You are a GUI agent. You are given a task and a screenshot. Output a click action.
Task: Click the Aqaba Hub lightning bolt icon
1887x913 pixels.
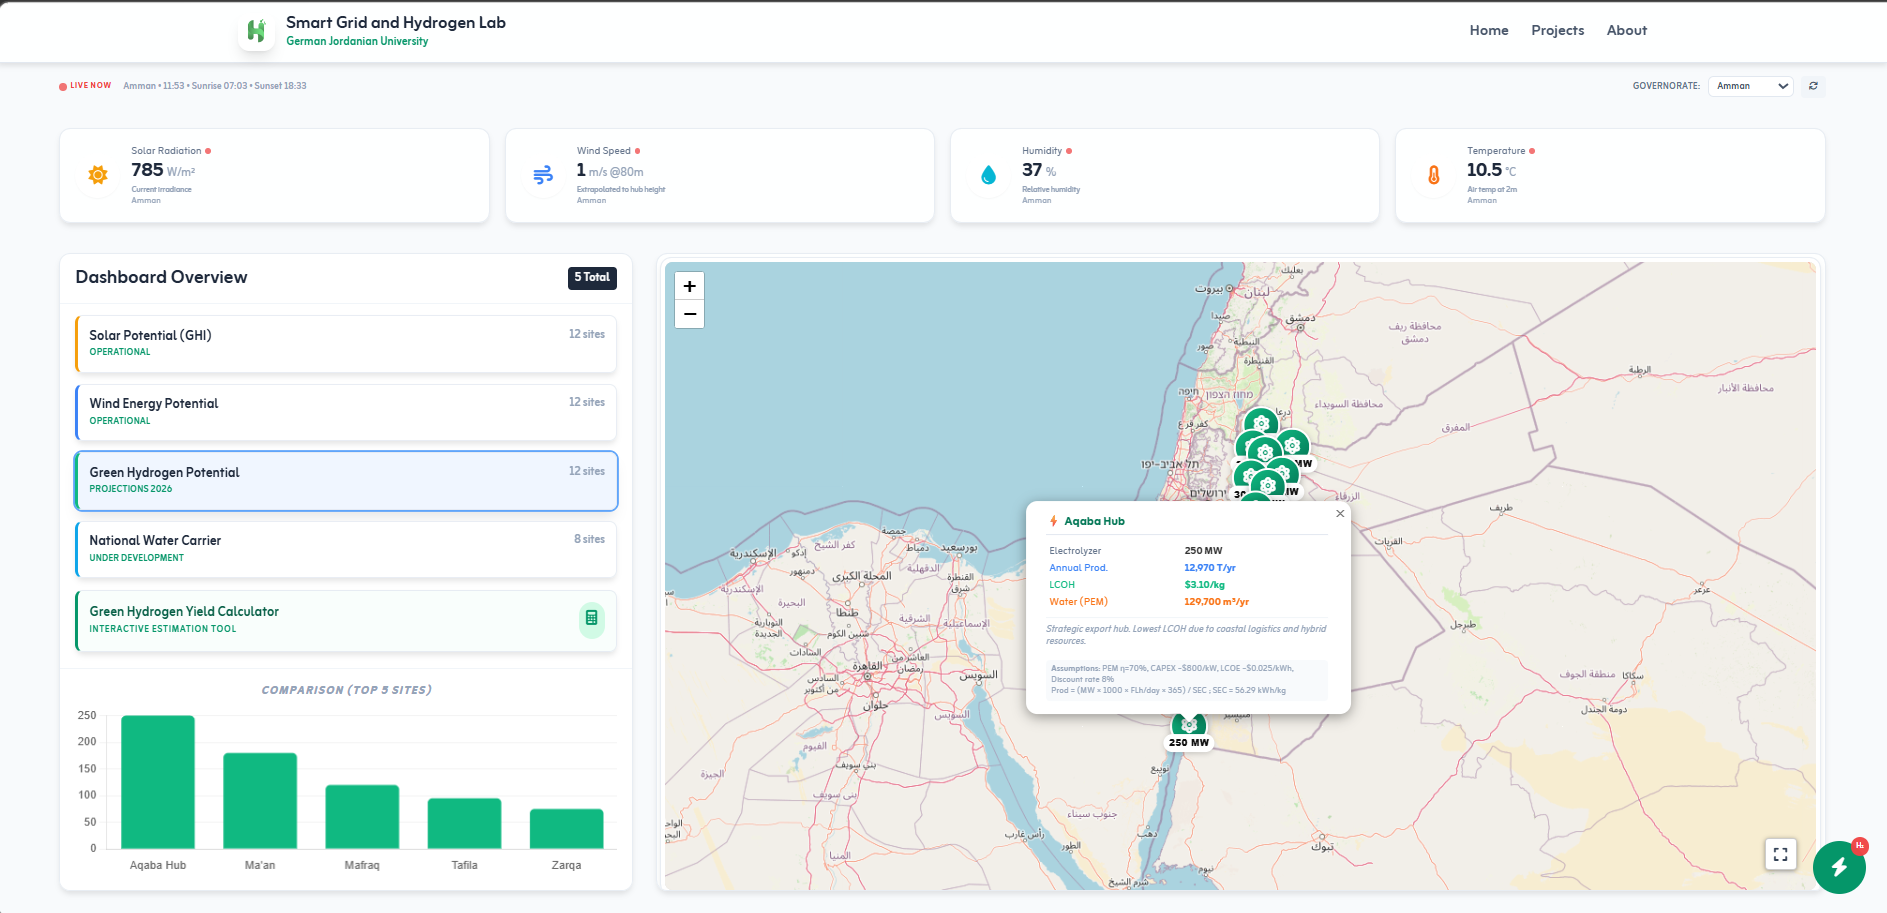[x=1053, y=521]
